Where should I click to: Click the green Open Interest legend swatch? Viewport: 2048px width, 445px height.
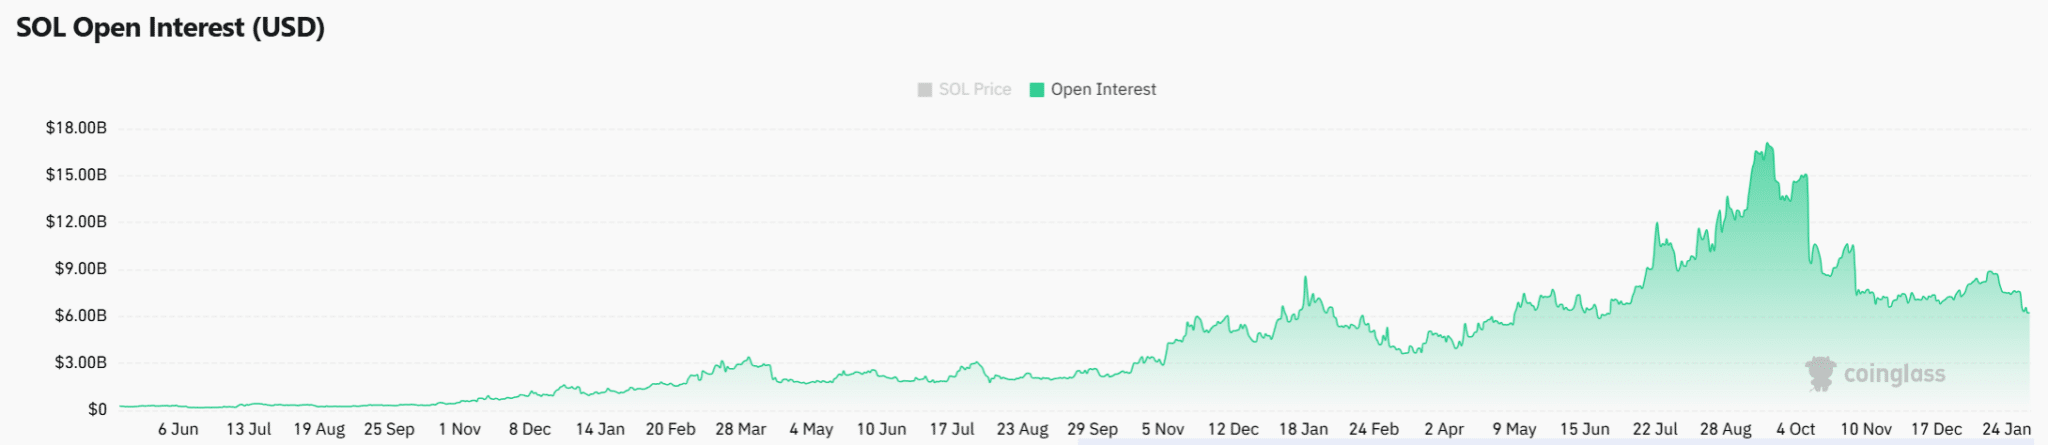1037,90
